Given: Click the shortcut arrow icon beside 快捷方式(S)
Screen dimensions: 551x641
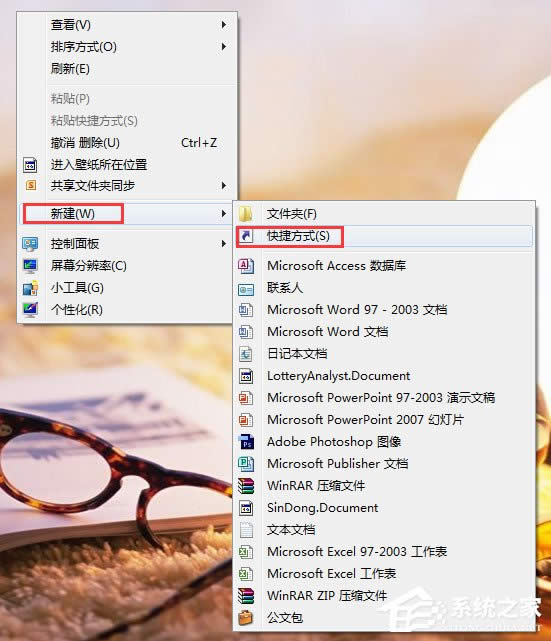Looking at the screenshot, I should pyautogui.click(x=246, y=236).
